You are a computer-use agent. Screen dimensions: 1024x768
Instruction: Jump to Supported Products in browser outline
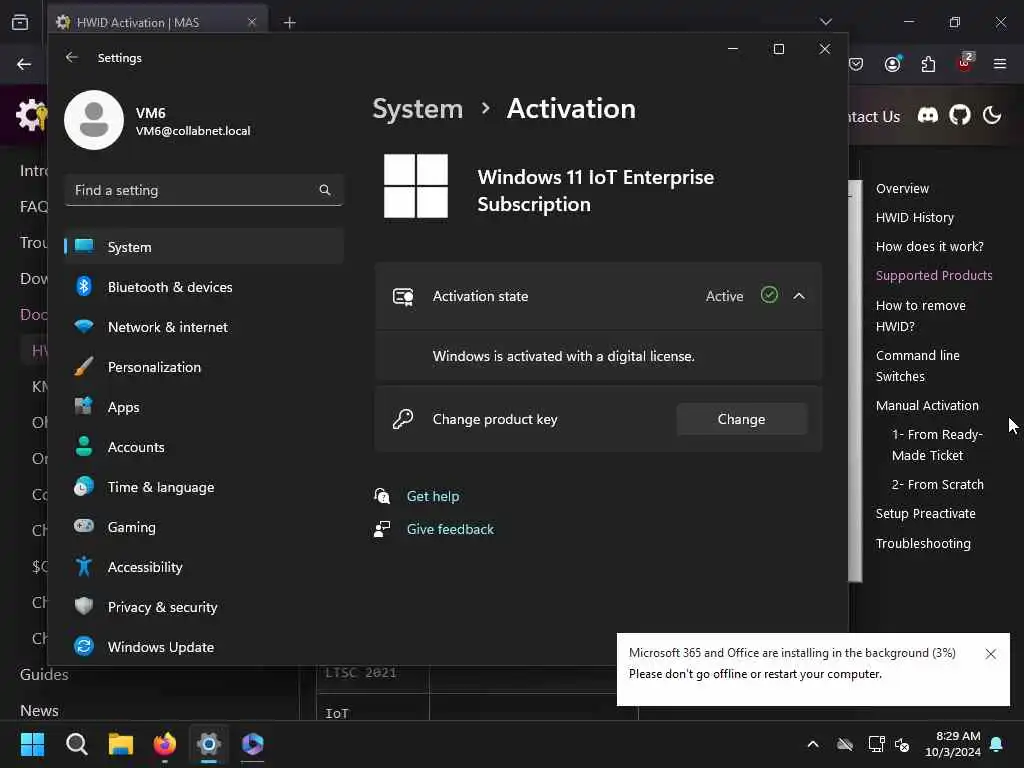pyautogui.click(x=934, y=276)
